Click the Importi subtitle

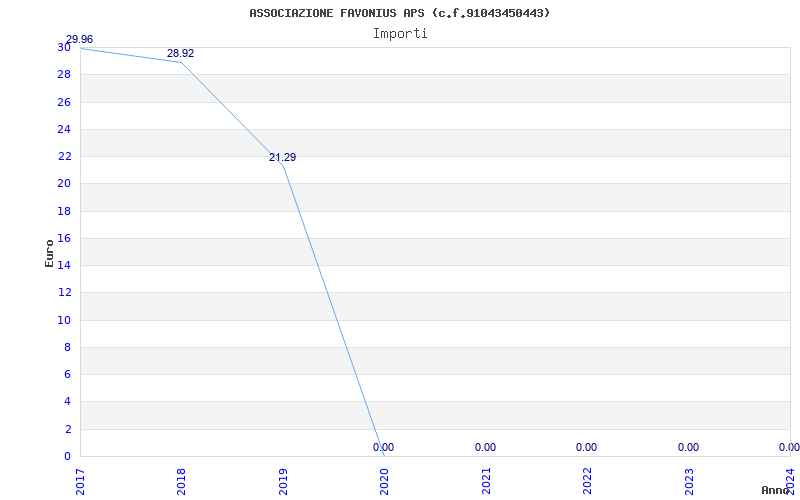click(x=400, y=34)
